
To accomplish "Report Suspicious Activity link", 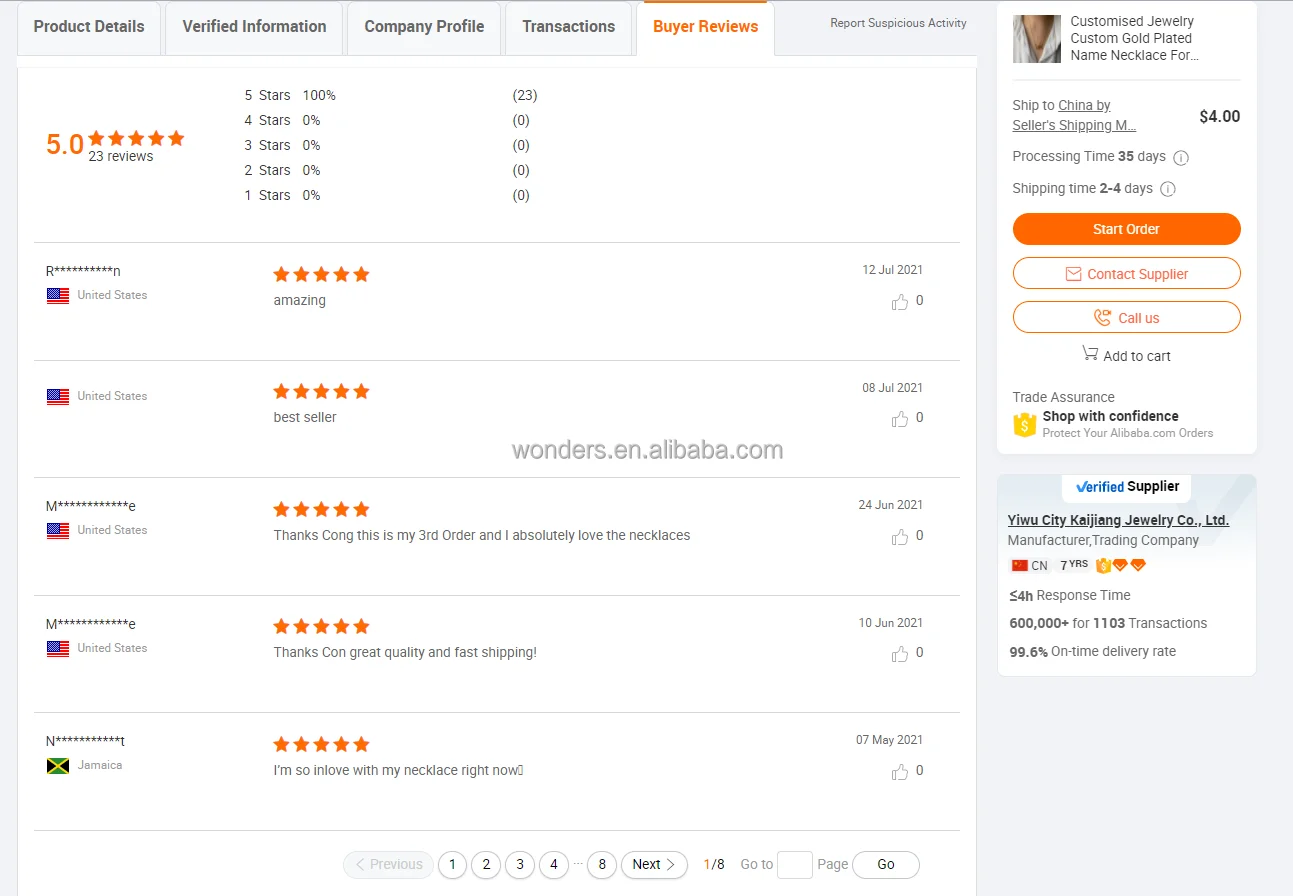I will click(x=898, y=23).
